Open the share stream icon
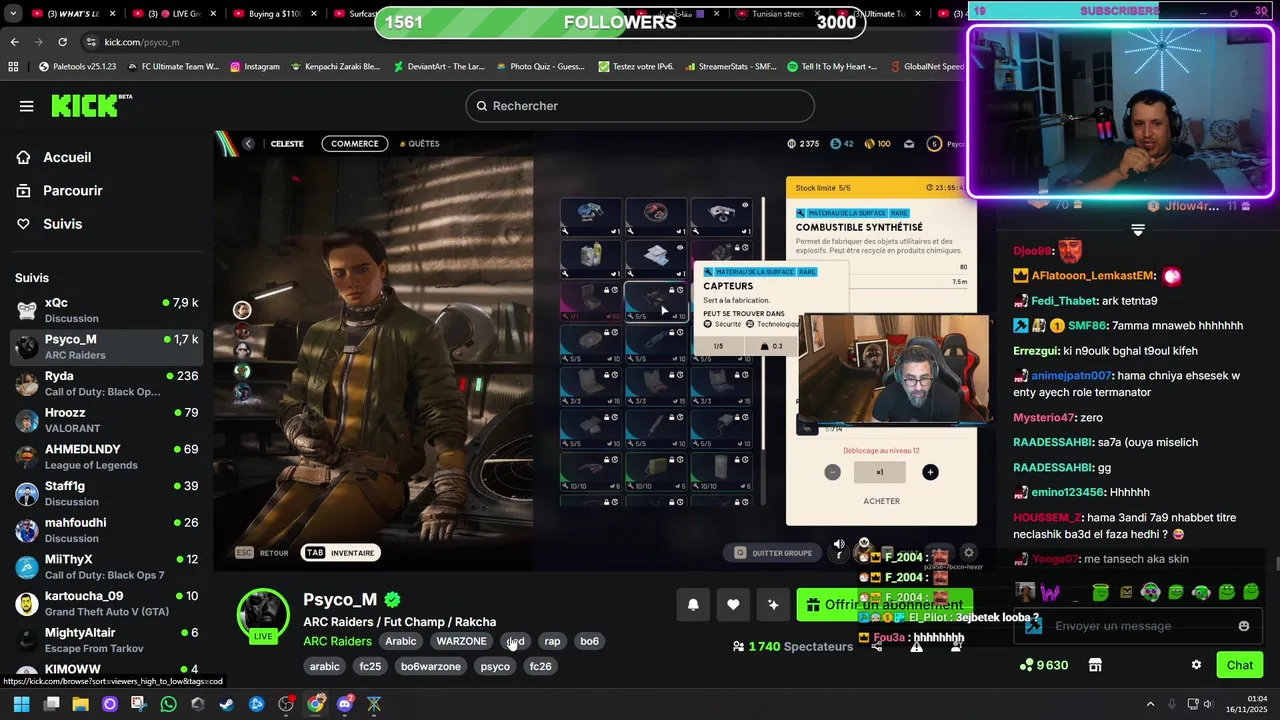This screenshot has width=1280, height=720. click(x=877, y=647)
